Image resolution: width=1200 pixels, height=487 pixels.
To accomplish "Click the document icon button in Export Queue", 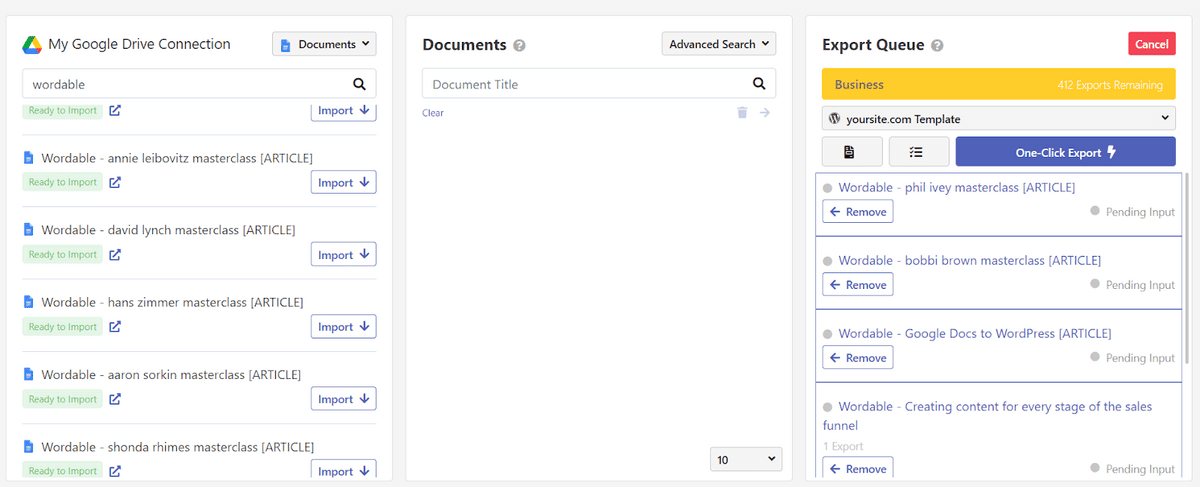I will (849, 152).
